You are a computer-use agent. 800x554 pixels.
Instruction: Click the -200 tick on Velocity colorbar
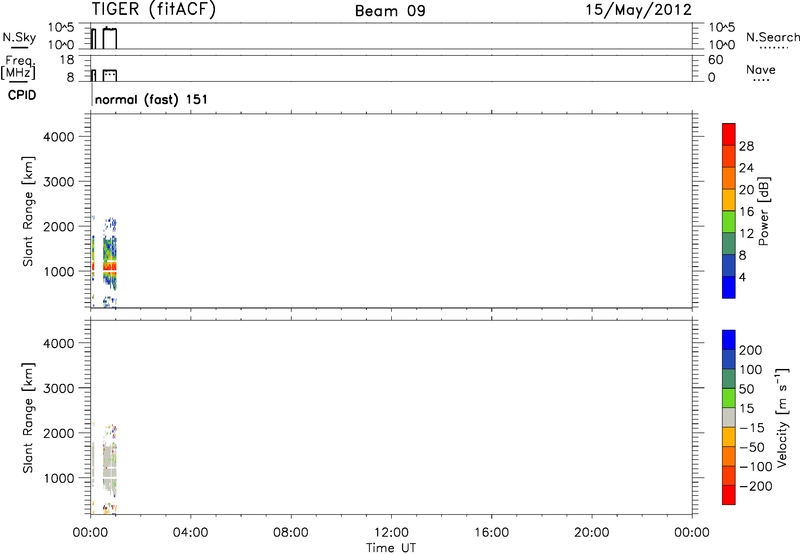coord(756,486)
